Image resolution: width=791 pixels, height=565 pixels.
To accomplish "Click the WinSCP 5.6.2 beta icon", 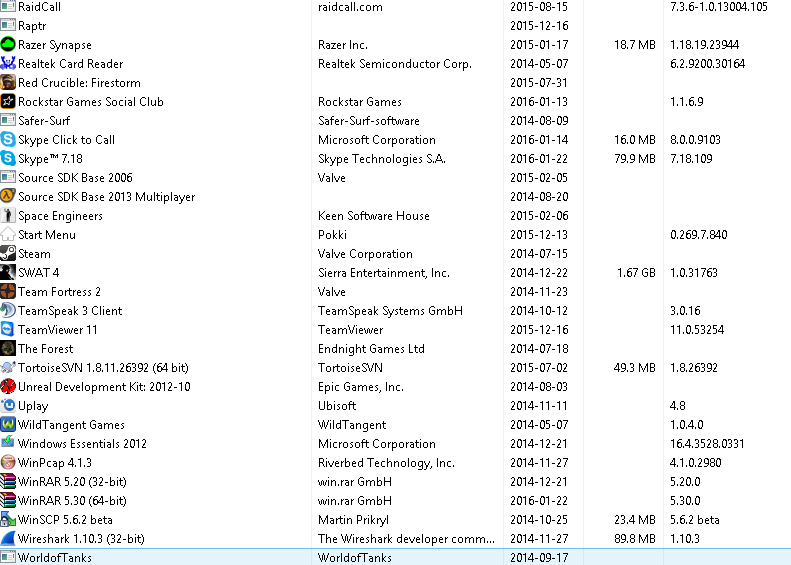I will tap(8, 520).
